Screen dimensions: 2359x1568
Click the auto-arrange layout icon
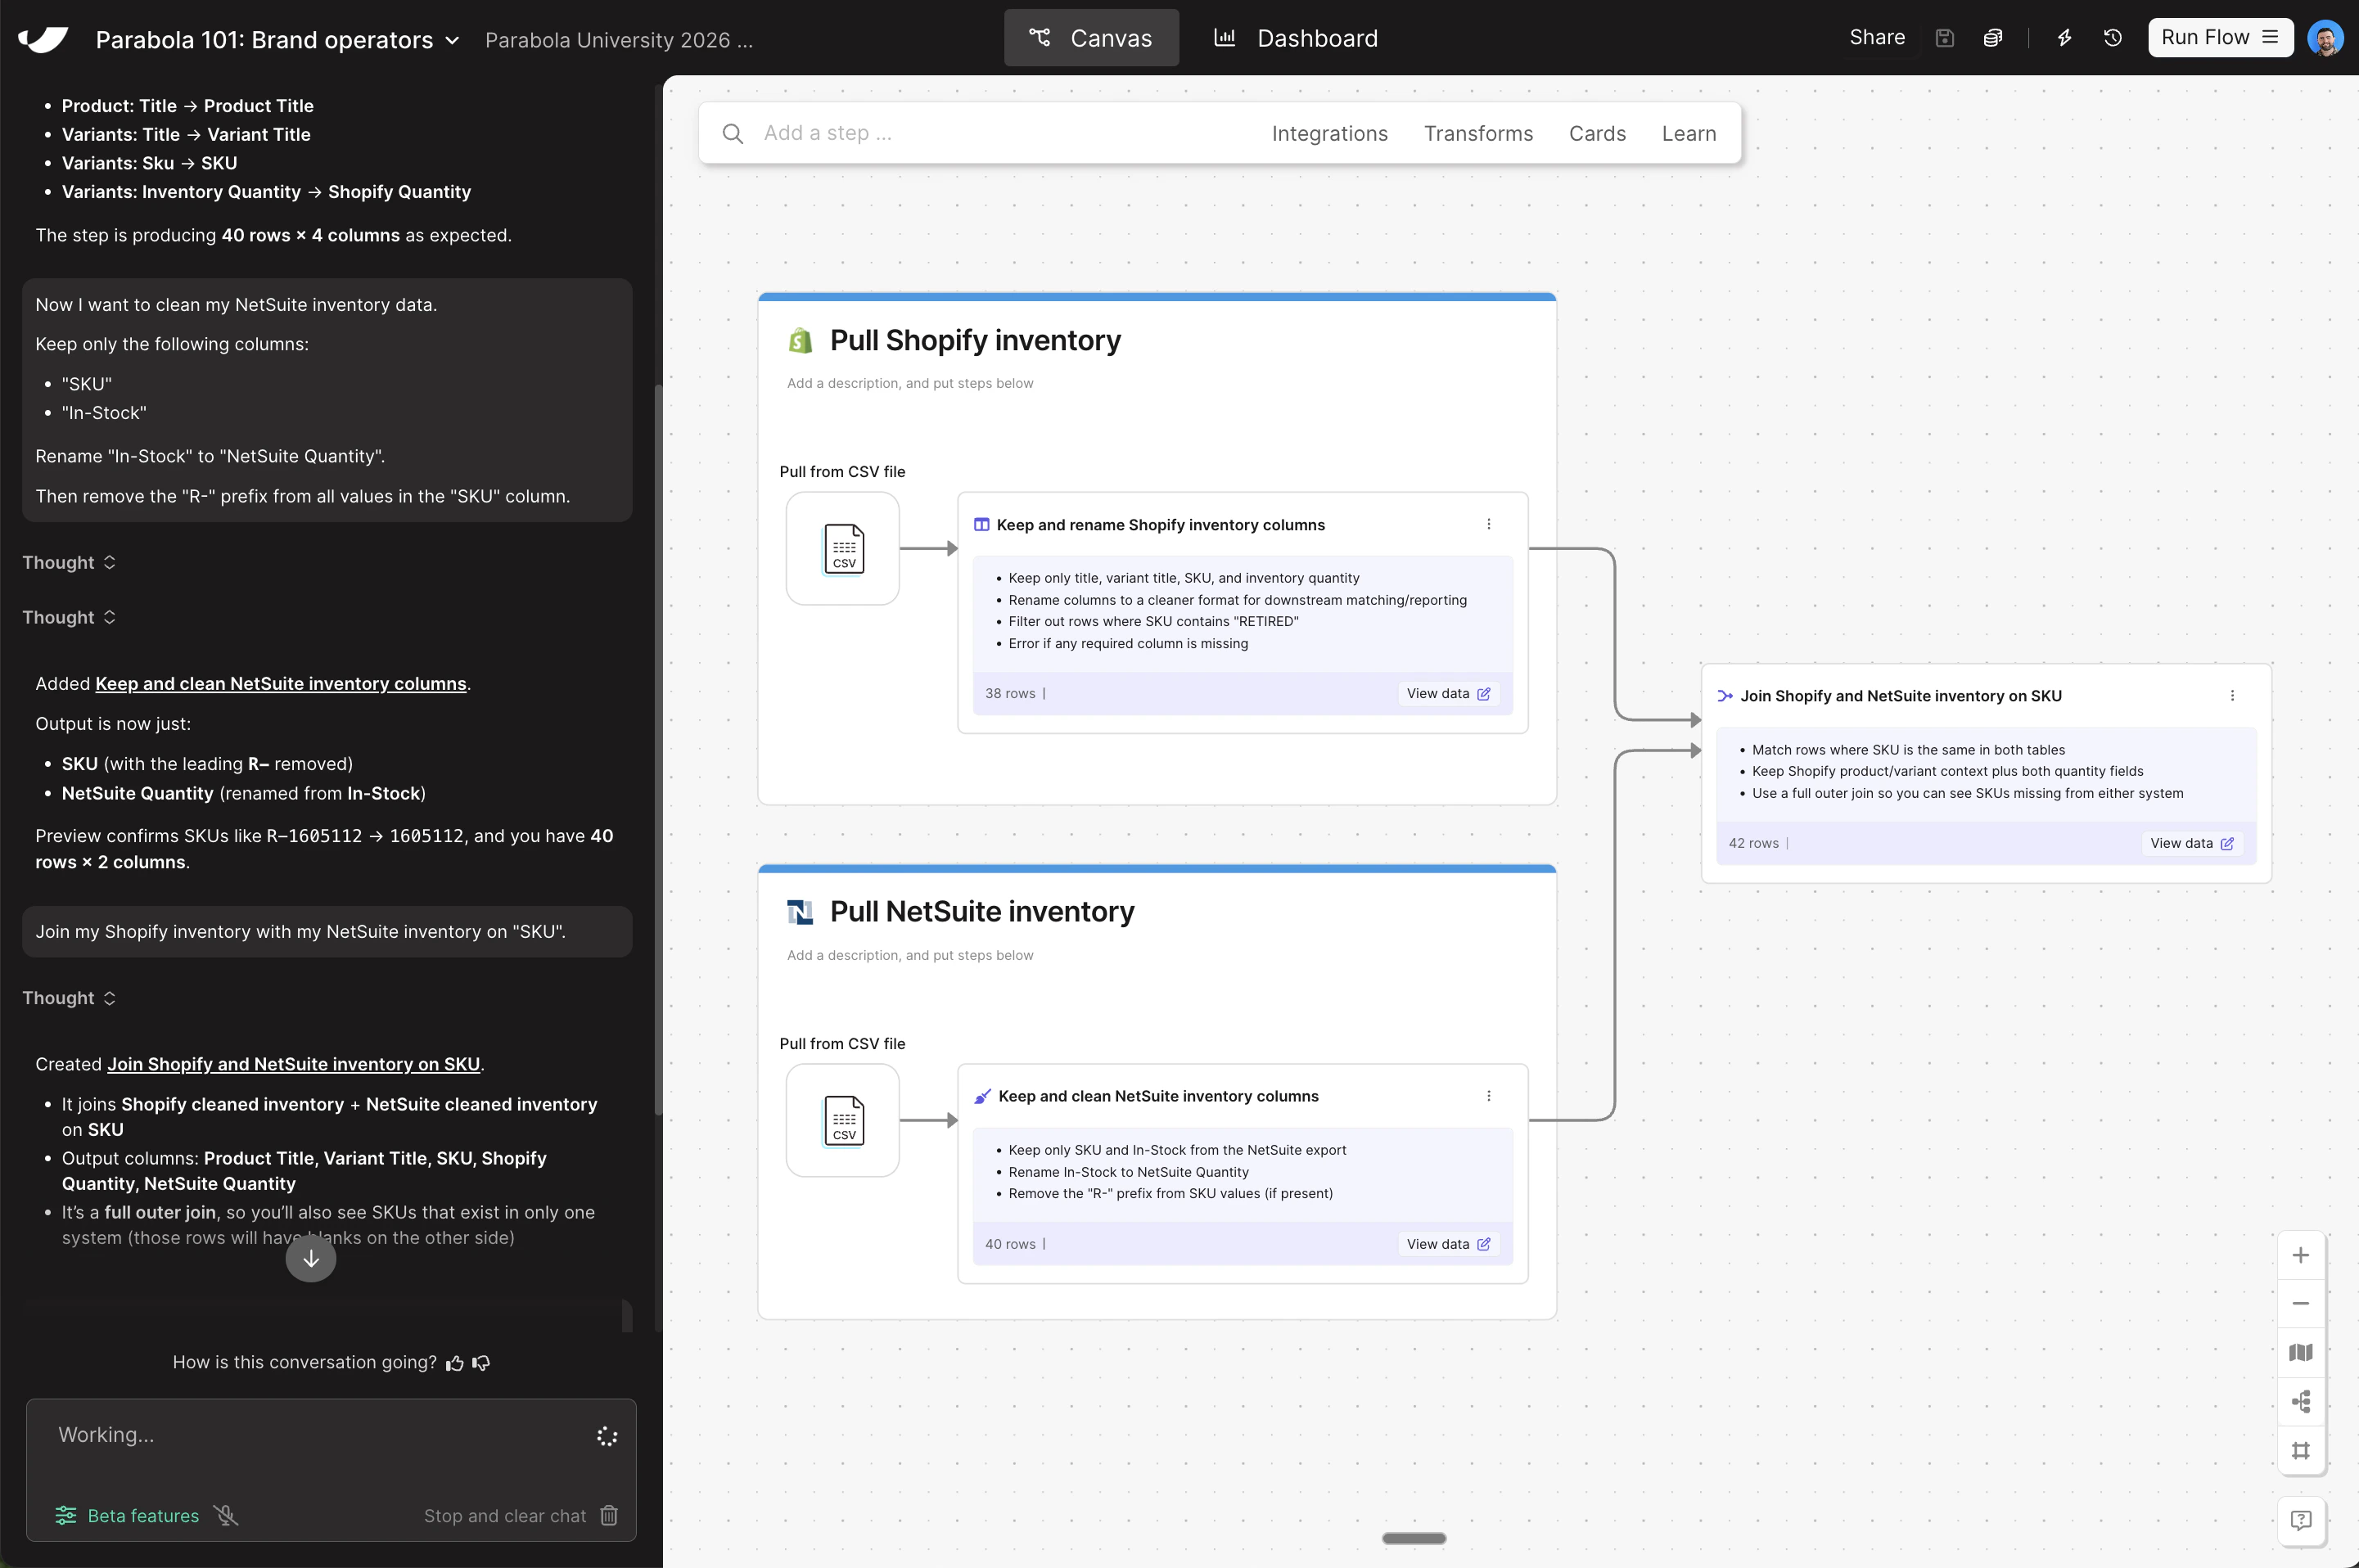(2300, 1401)
